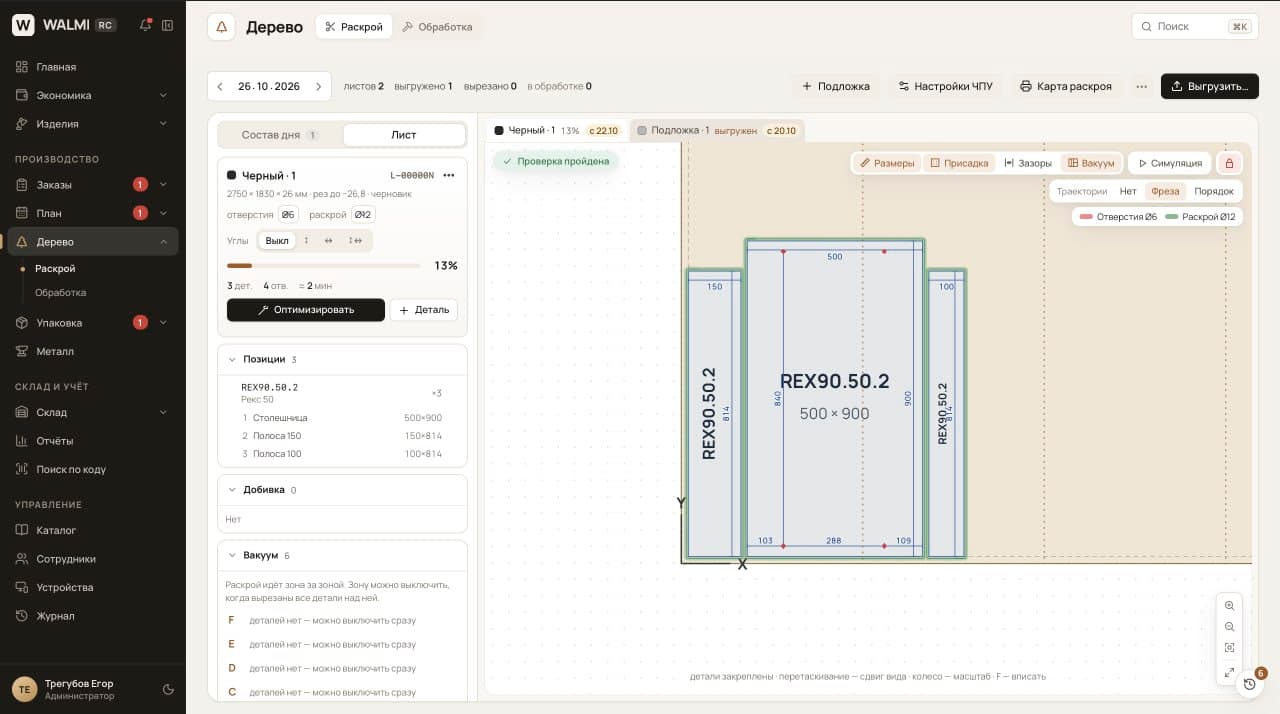Expand the Склад sidebar section
This screenshot has width=1280, height=714.
(92, 412)
